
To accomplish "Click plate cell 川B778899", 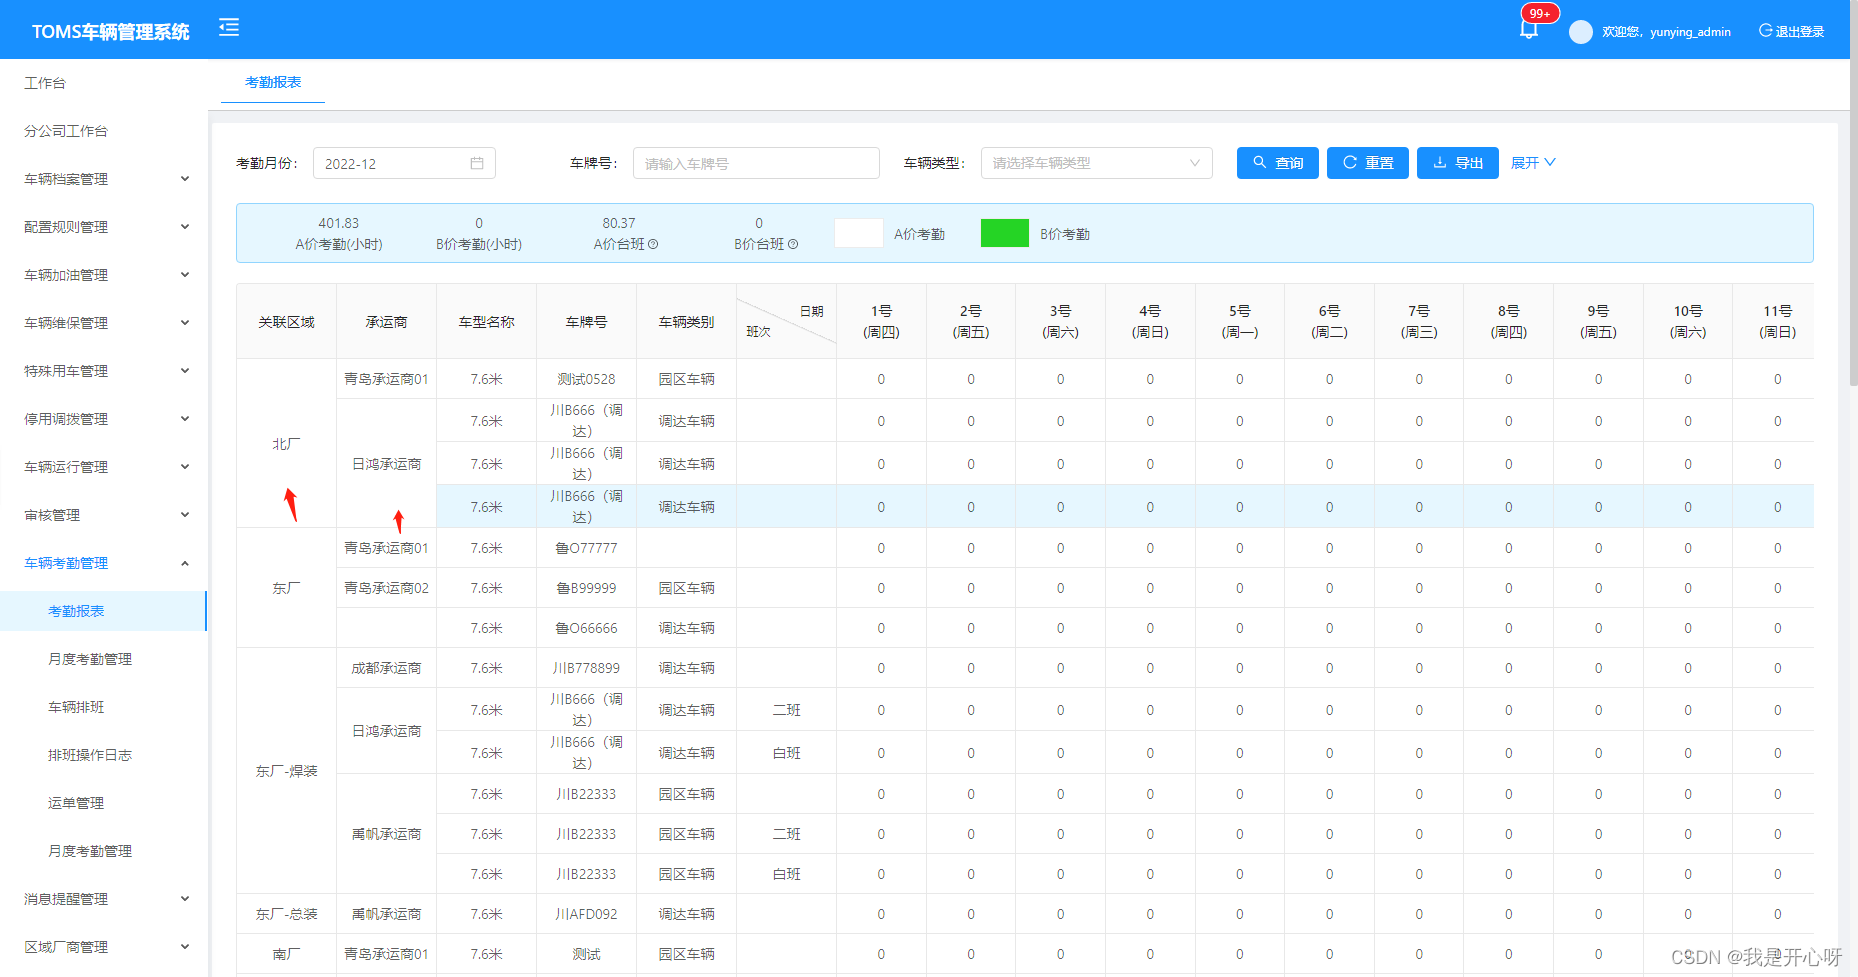I will pyautogui.click(x=586, y=668).
